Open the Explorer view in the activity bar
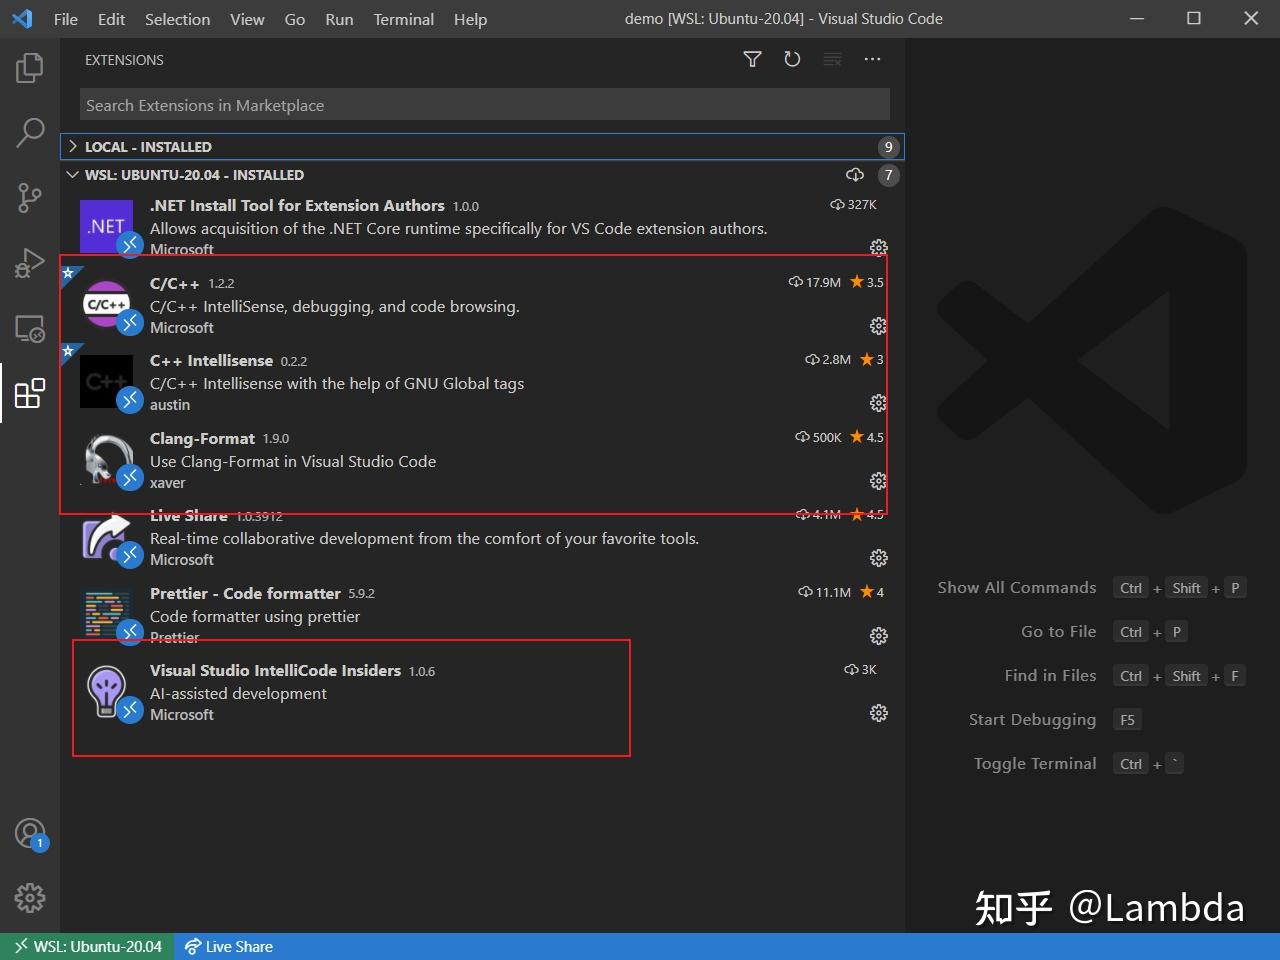 click(x=29, y=67)
